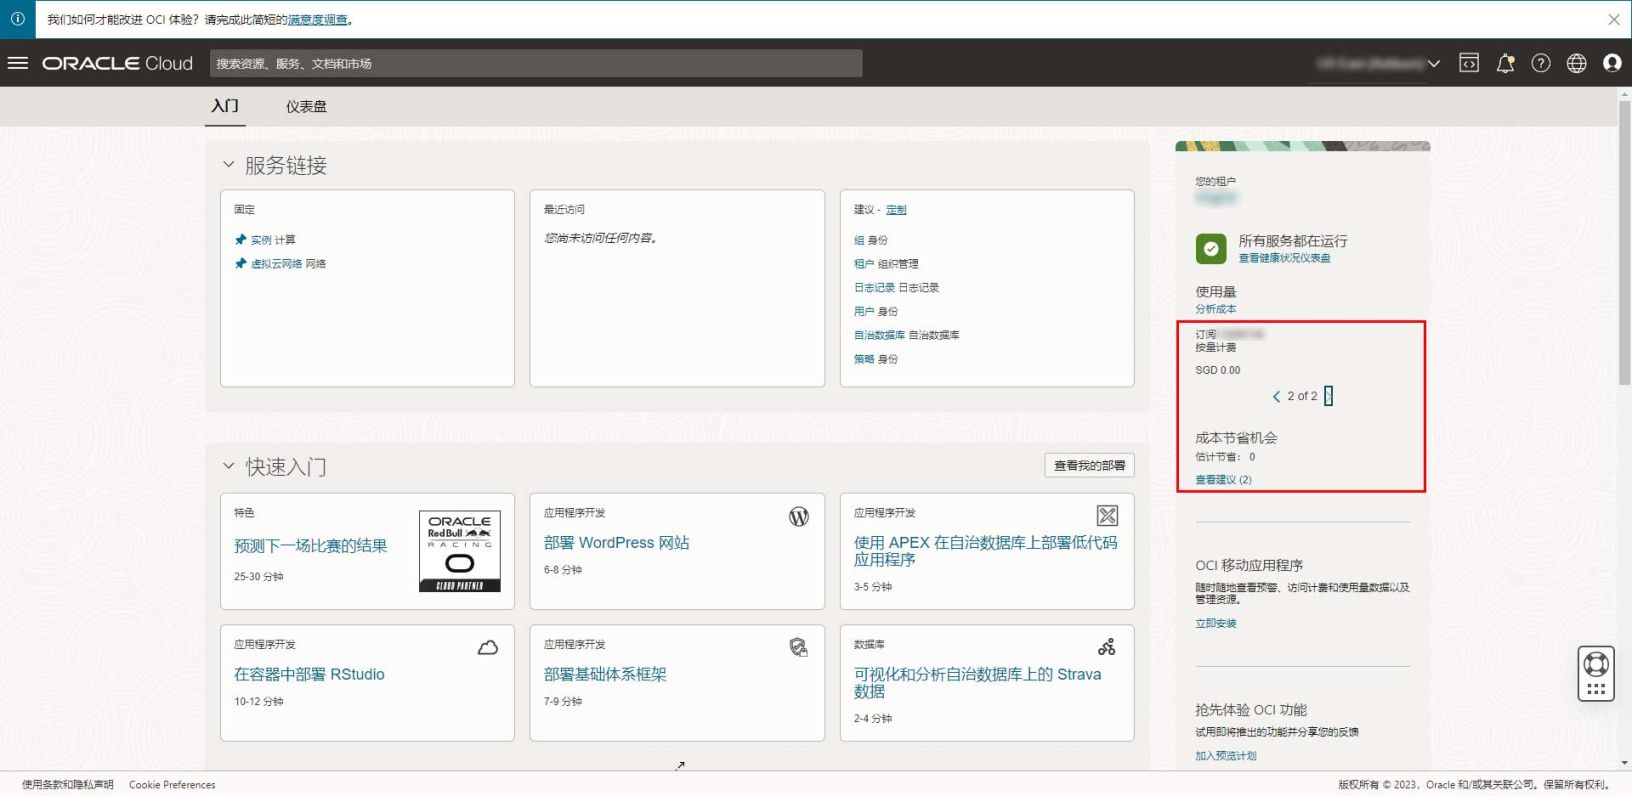Open the 预测下一场比赛的结果 quickstart
Viewport: 1632px width, 796px height.
pyautogui.click(x=310, y=546)
